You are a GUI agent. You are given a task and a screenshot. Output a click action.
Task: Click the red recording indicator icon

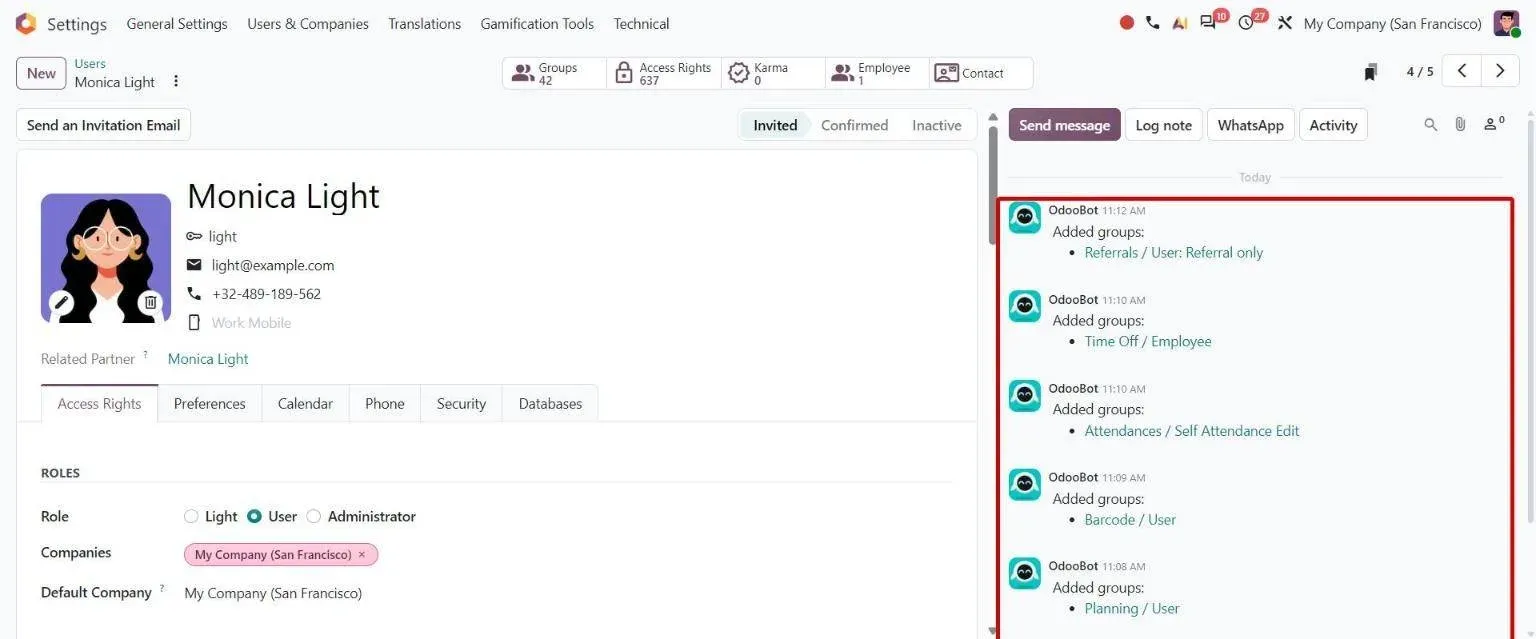click(x=1127, y=23)
